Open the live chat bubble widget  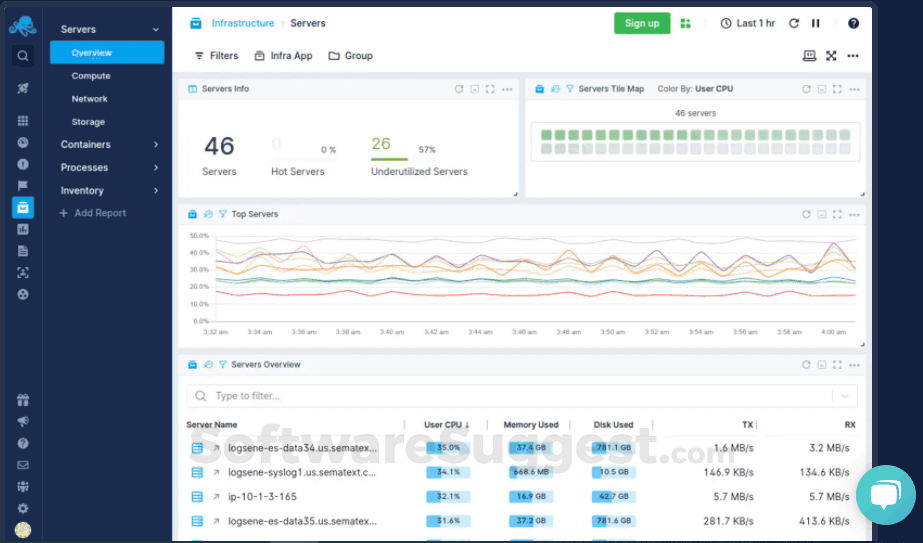point(885,495)
